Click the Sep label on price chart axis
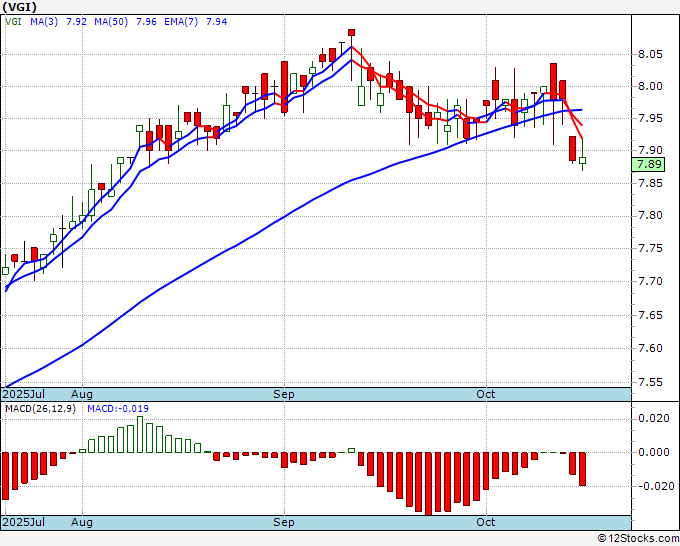This screenshot has width=680, height=546. tap(284, 394)
